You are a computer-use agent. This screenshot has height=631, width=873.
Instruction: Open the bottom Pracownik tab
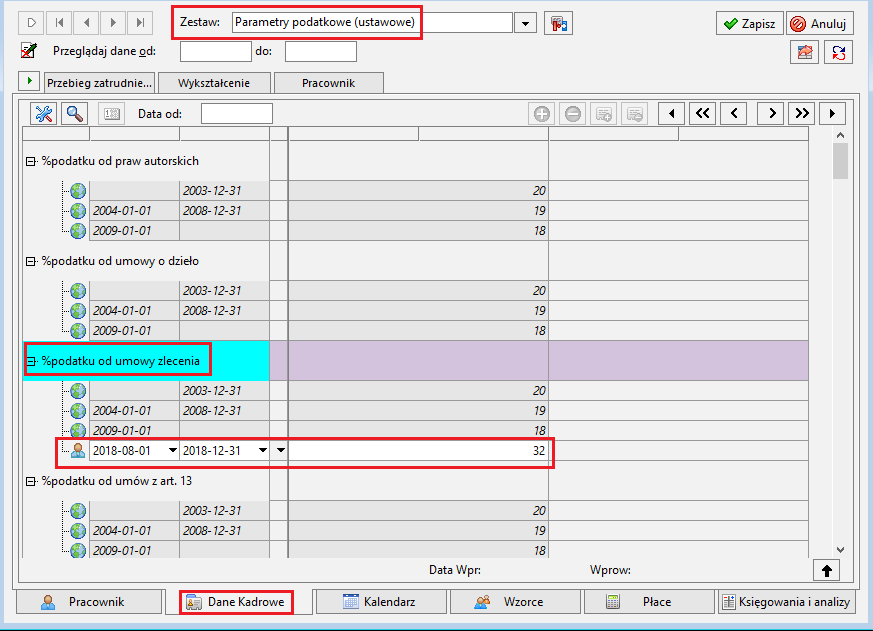click(89, 601)
